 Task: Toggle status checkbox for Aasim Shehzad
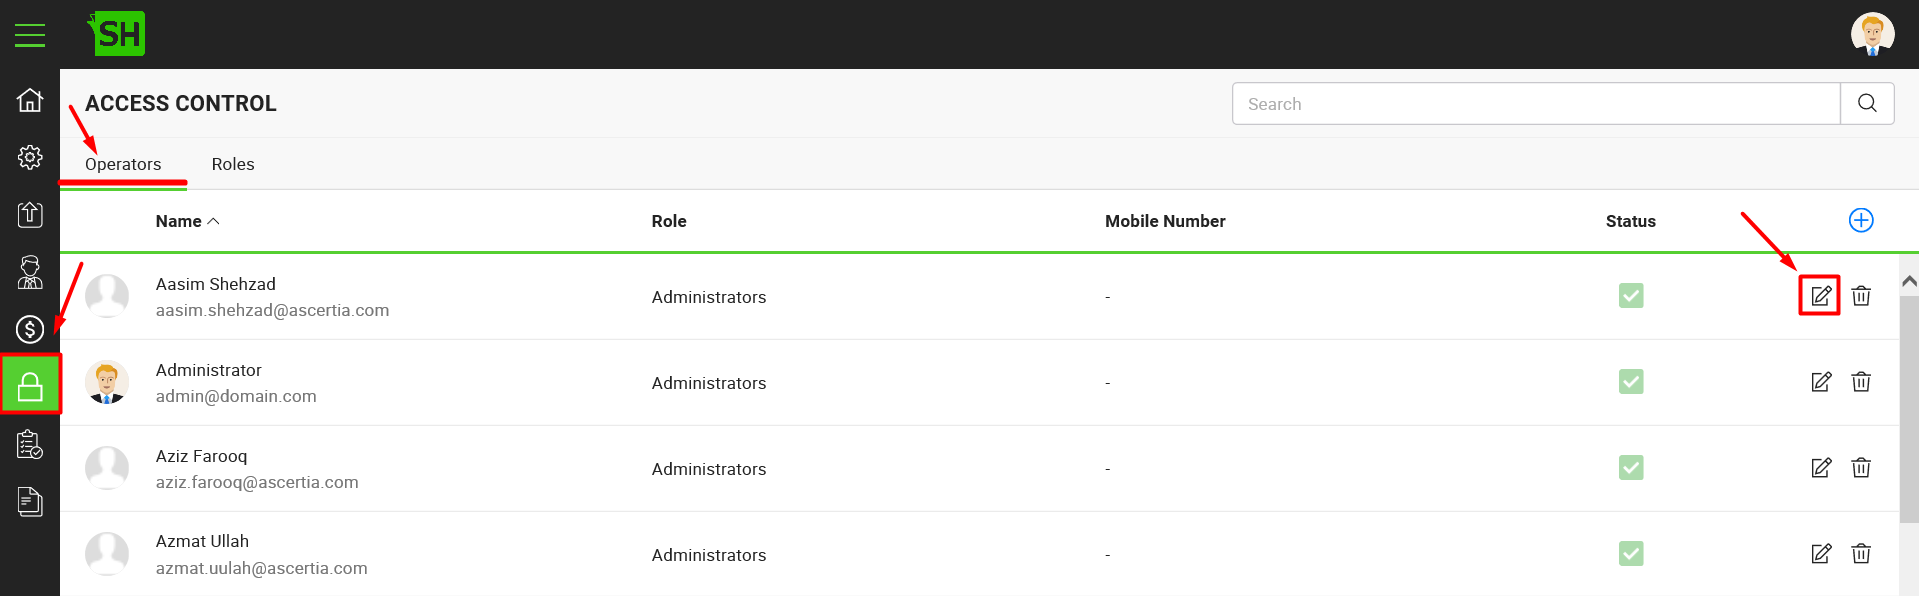point(1631,296)
